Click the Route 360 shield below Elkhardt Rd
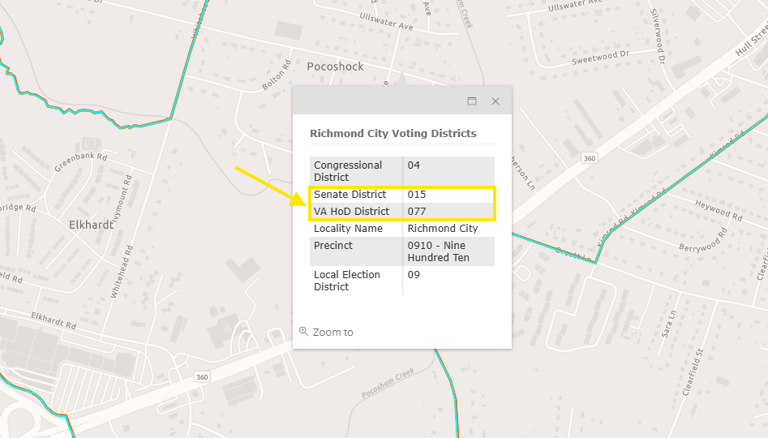768x438 pixels. pyautogui.click(x=203, y=377)
